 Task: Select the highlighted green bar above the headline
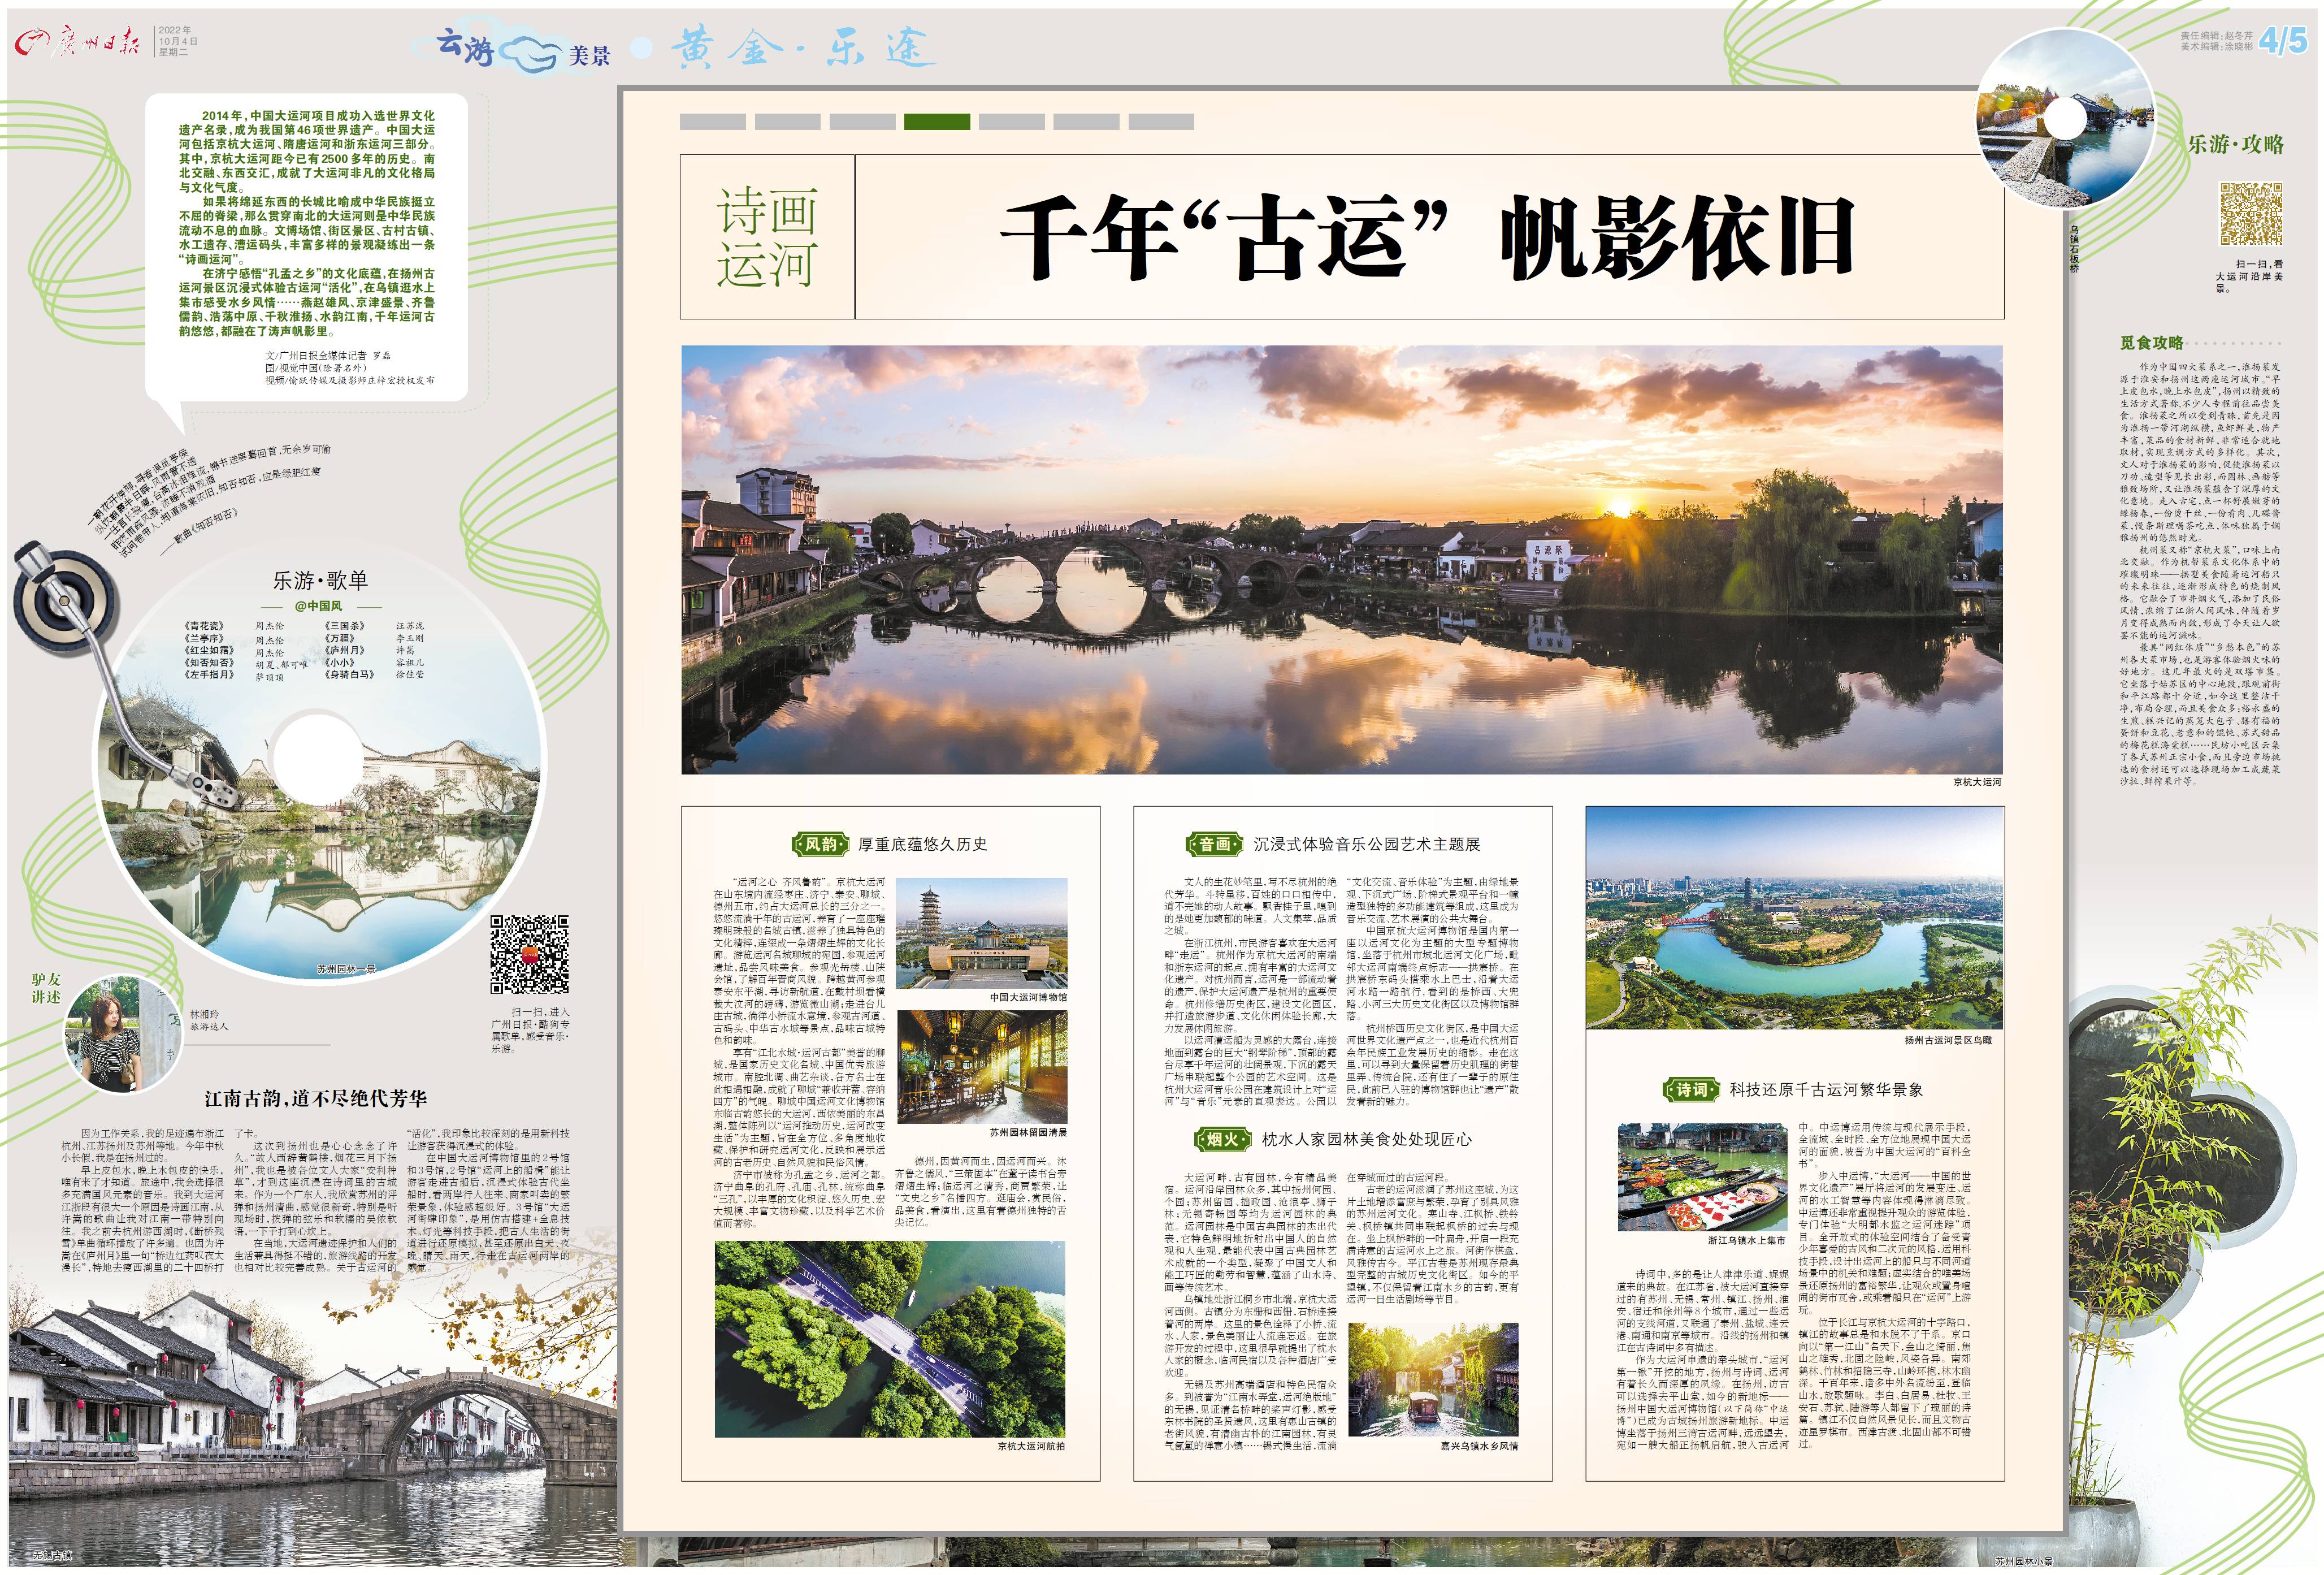936,122
